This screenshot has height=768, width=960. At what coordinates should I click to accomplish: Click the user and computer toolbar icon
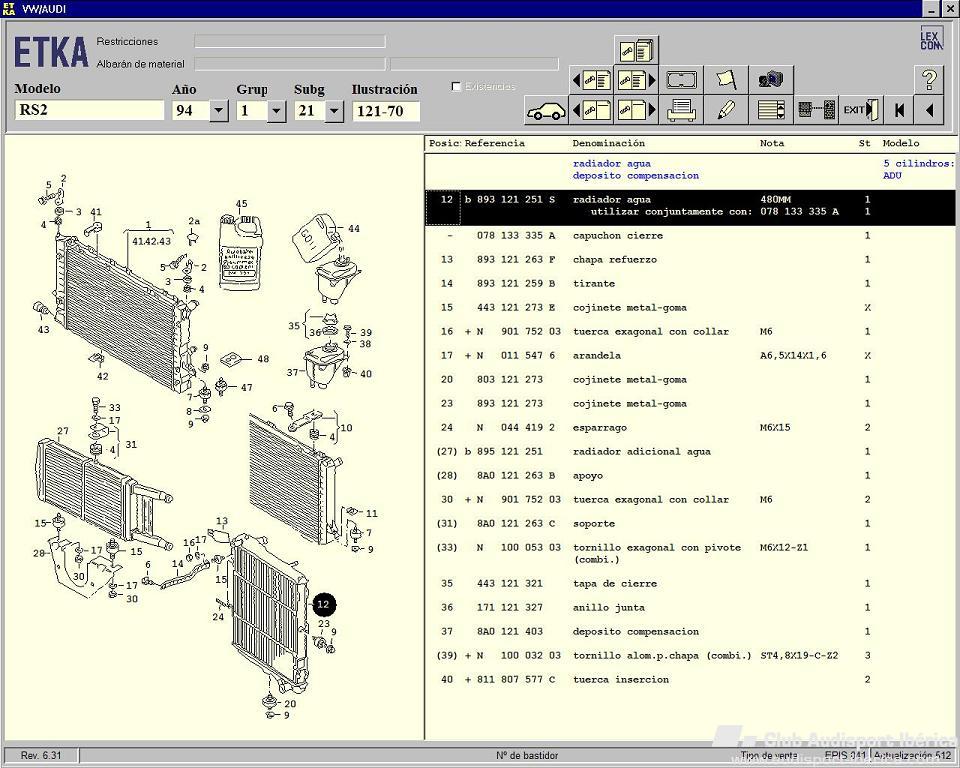[771, 80]
